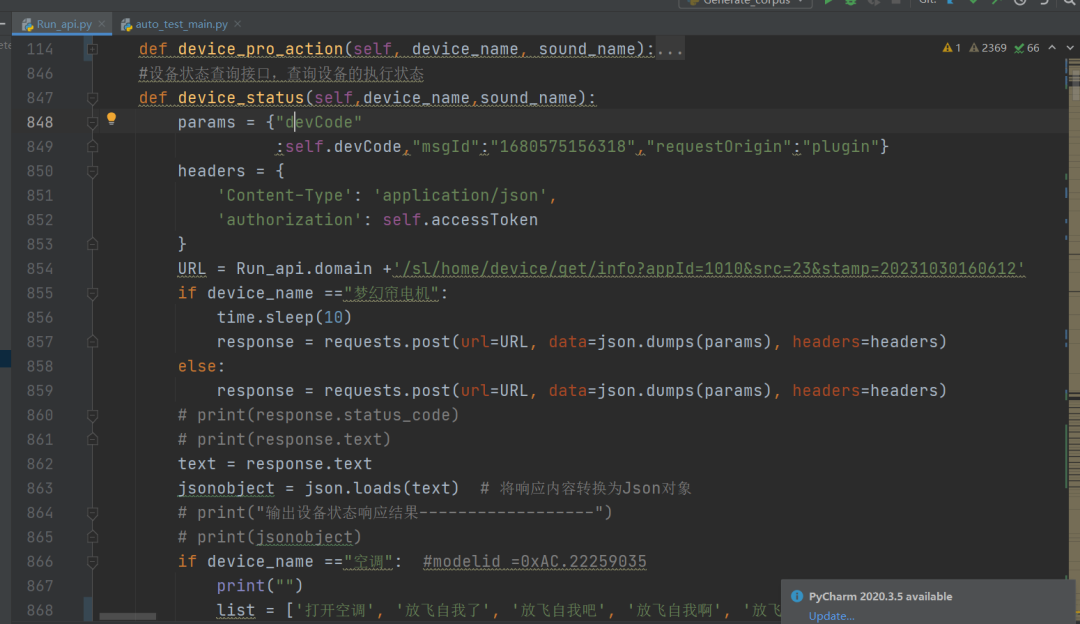Click the editor's horizontal scrollbar thumb
1080x624 pixels.
[127, 616]
